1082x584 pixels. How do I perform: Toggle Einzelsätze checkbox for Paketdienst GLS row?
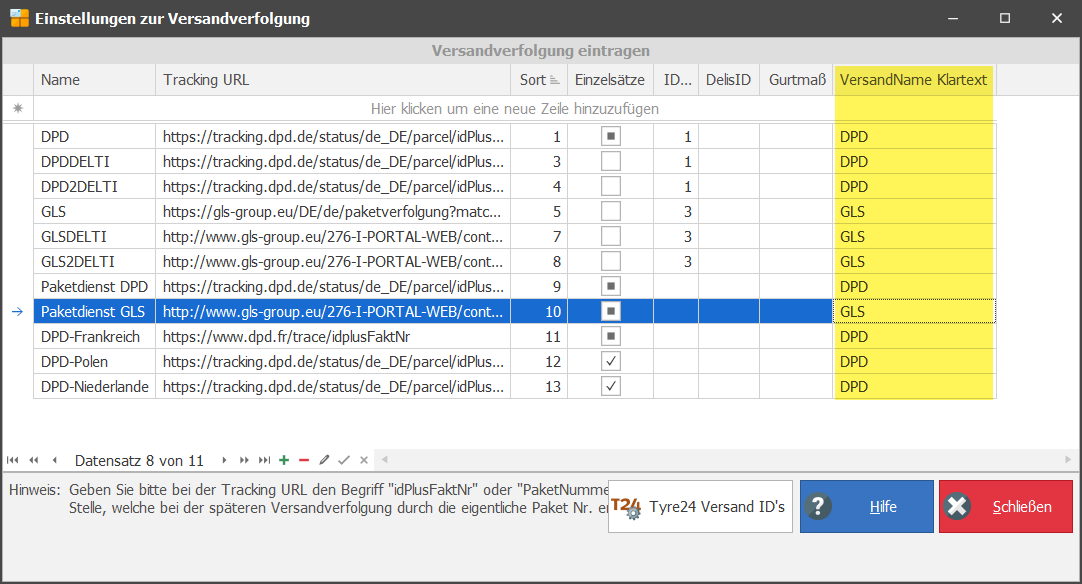[x=611, y=311]
